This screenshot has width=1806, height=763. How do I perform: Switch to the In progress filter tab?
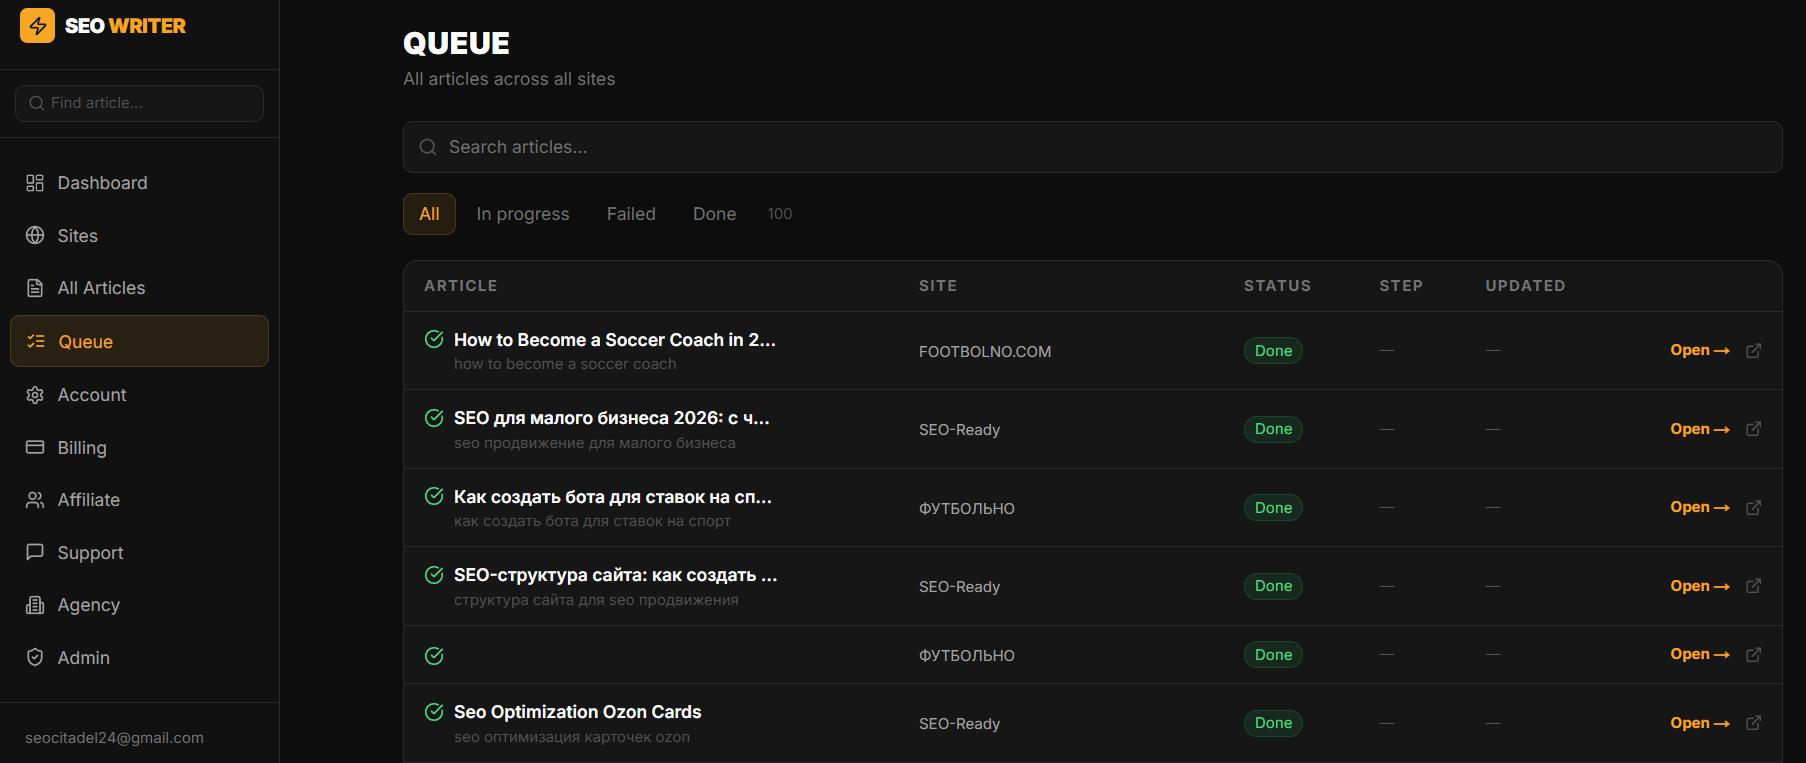(523, 214)
